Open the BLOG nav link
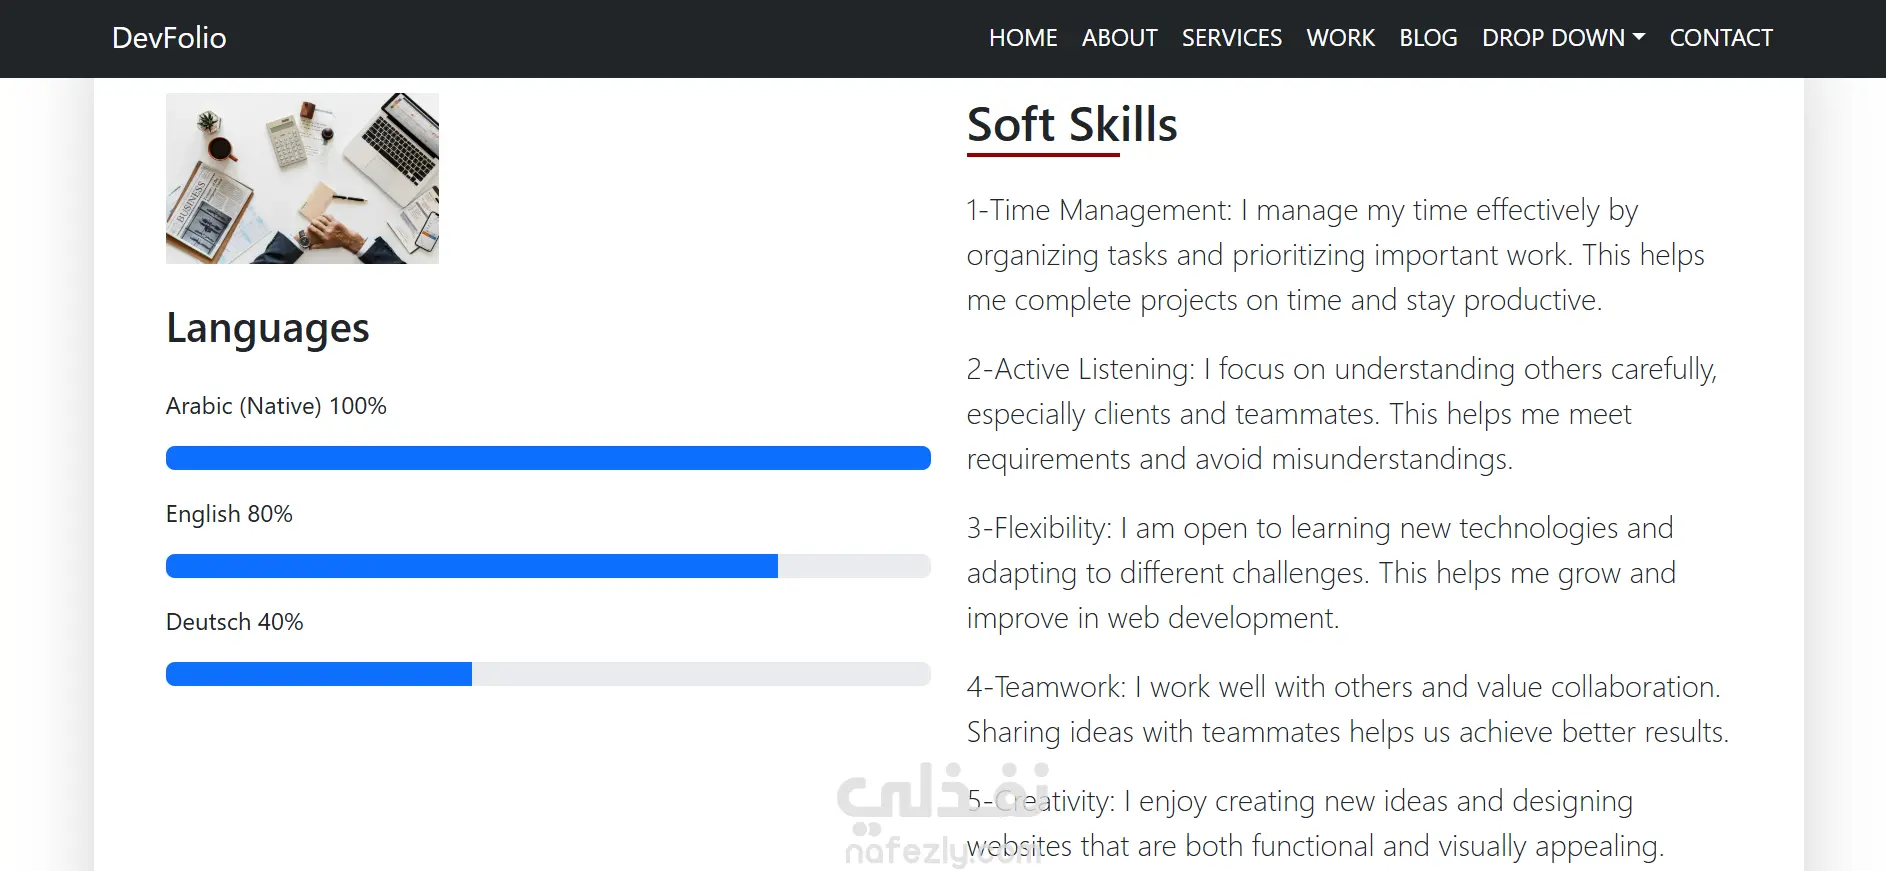The height and width of the screenshot is (871, 1886). (1428, 38)
